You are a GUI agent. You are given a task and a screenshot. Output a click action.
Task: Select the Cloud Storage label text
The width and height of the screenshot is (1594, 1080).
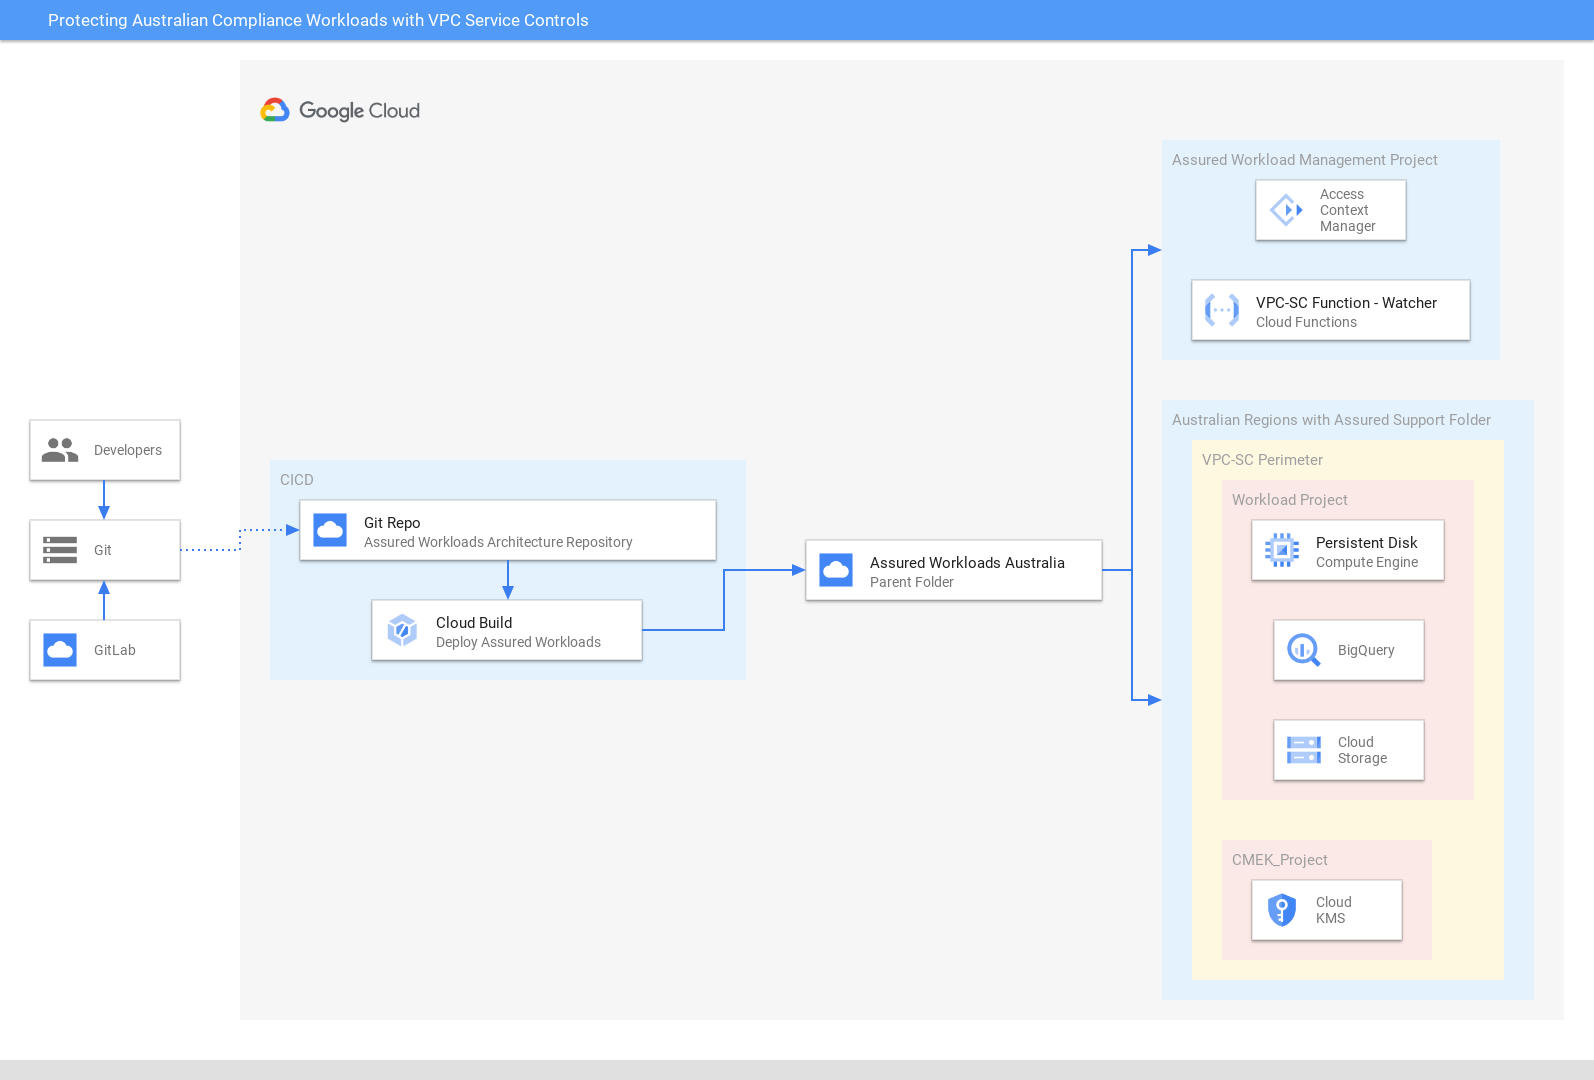click(1362, 750)
